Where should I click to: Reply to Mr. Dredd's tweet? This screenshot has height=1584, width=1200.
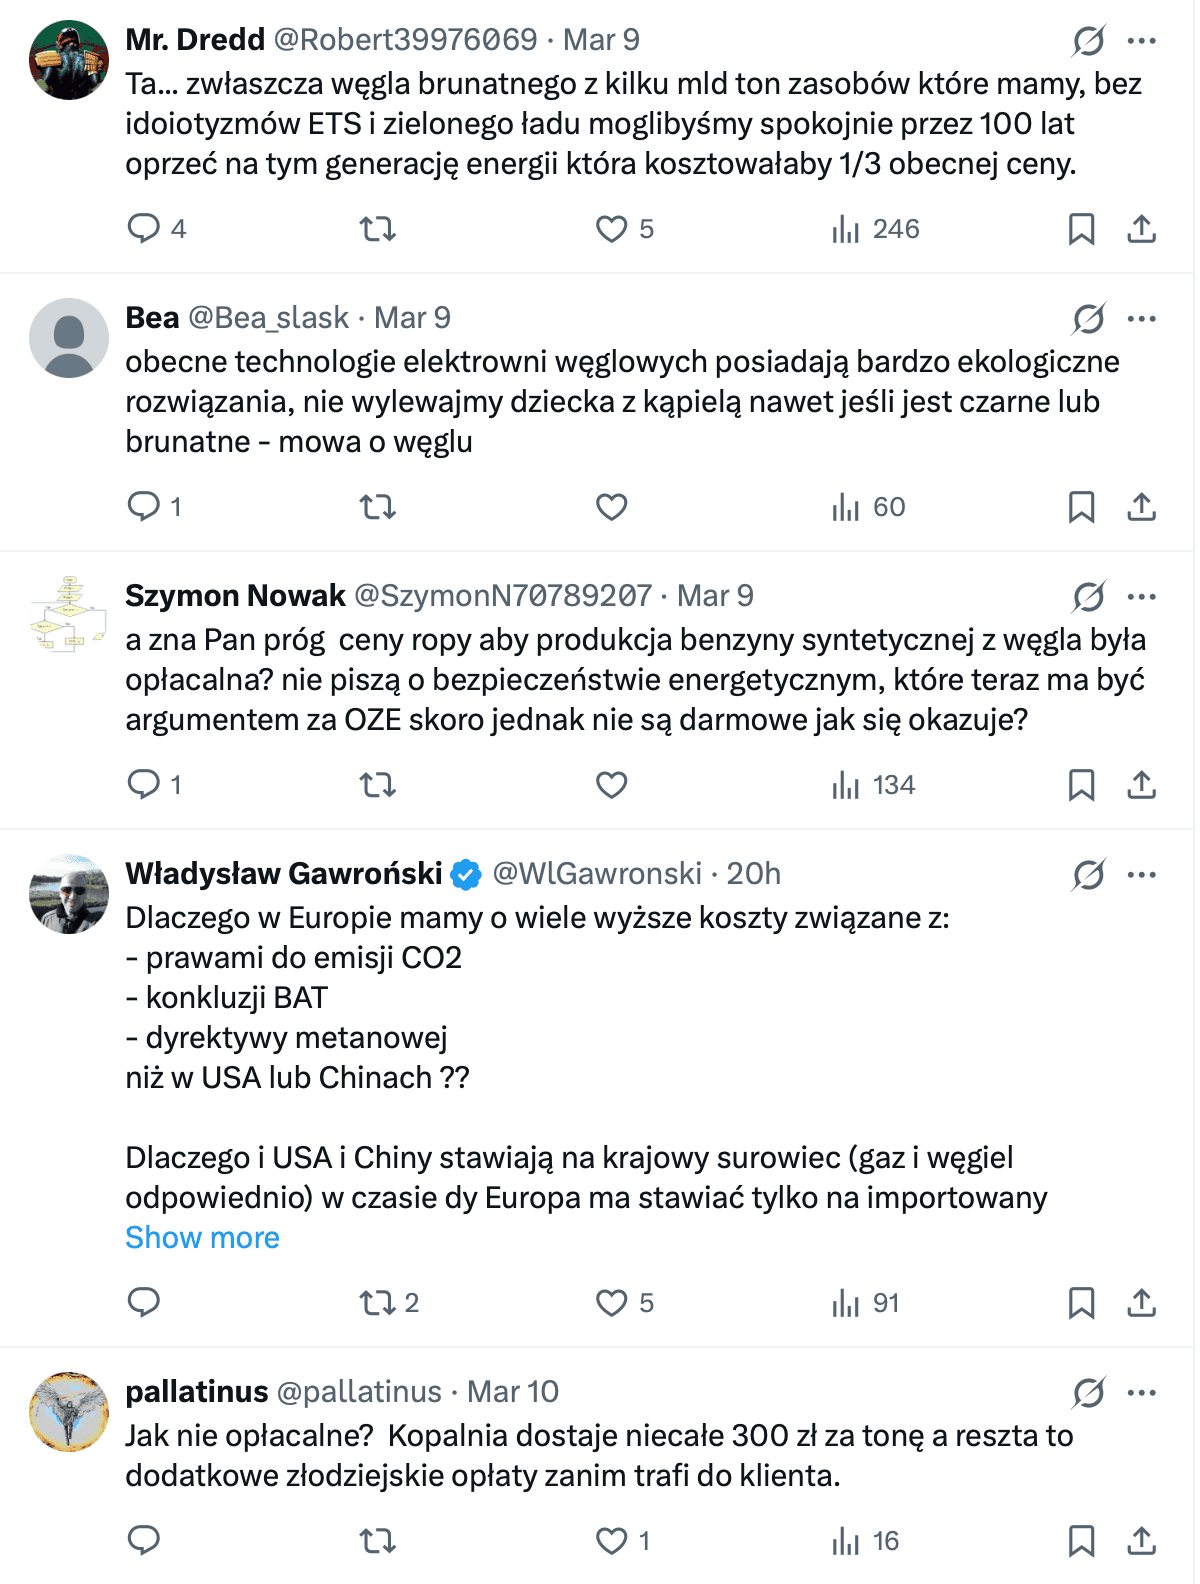point(144,229)
